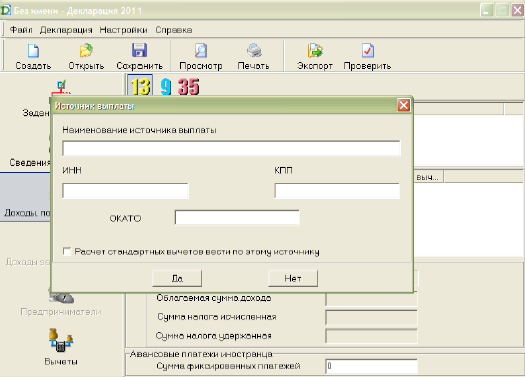The height and width of the screenshot is (377, 525).
Task: Click the Сумма фиксированных платежей field
Action: [x=372, y=366]
